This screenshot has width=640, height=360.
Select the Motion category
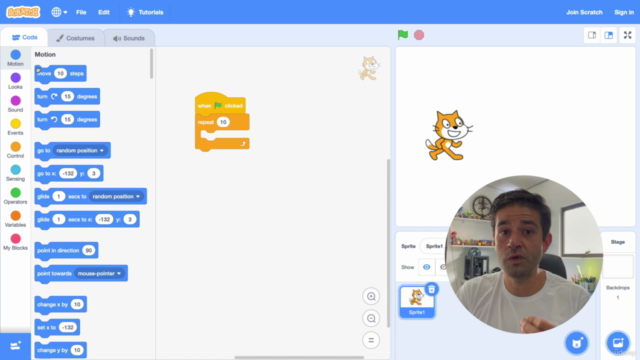16,58
